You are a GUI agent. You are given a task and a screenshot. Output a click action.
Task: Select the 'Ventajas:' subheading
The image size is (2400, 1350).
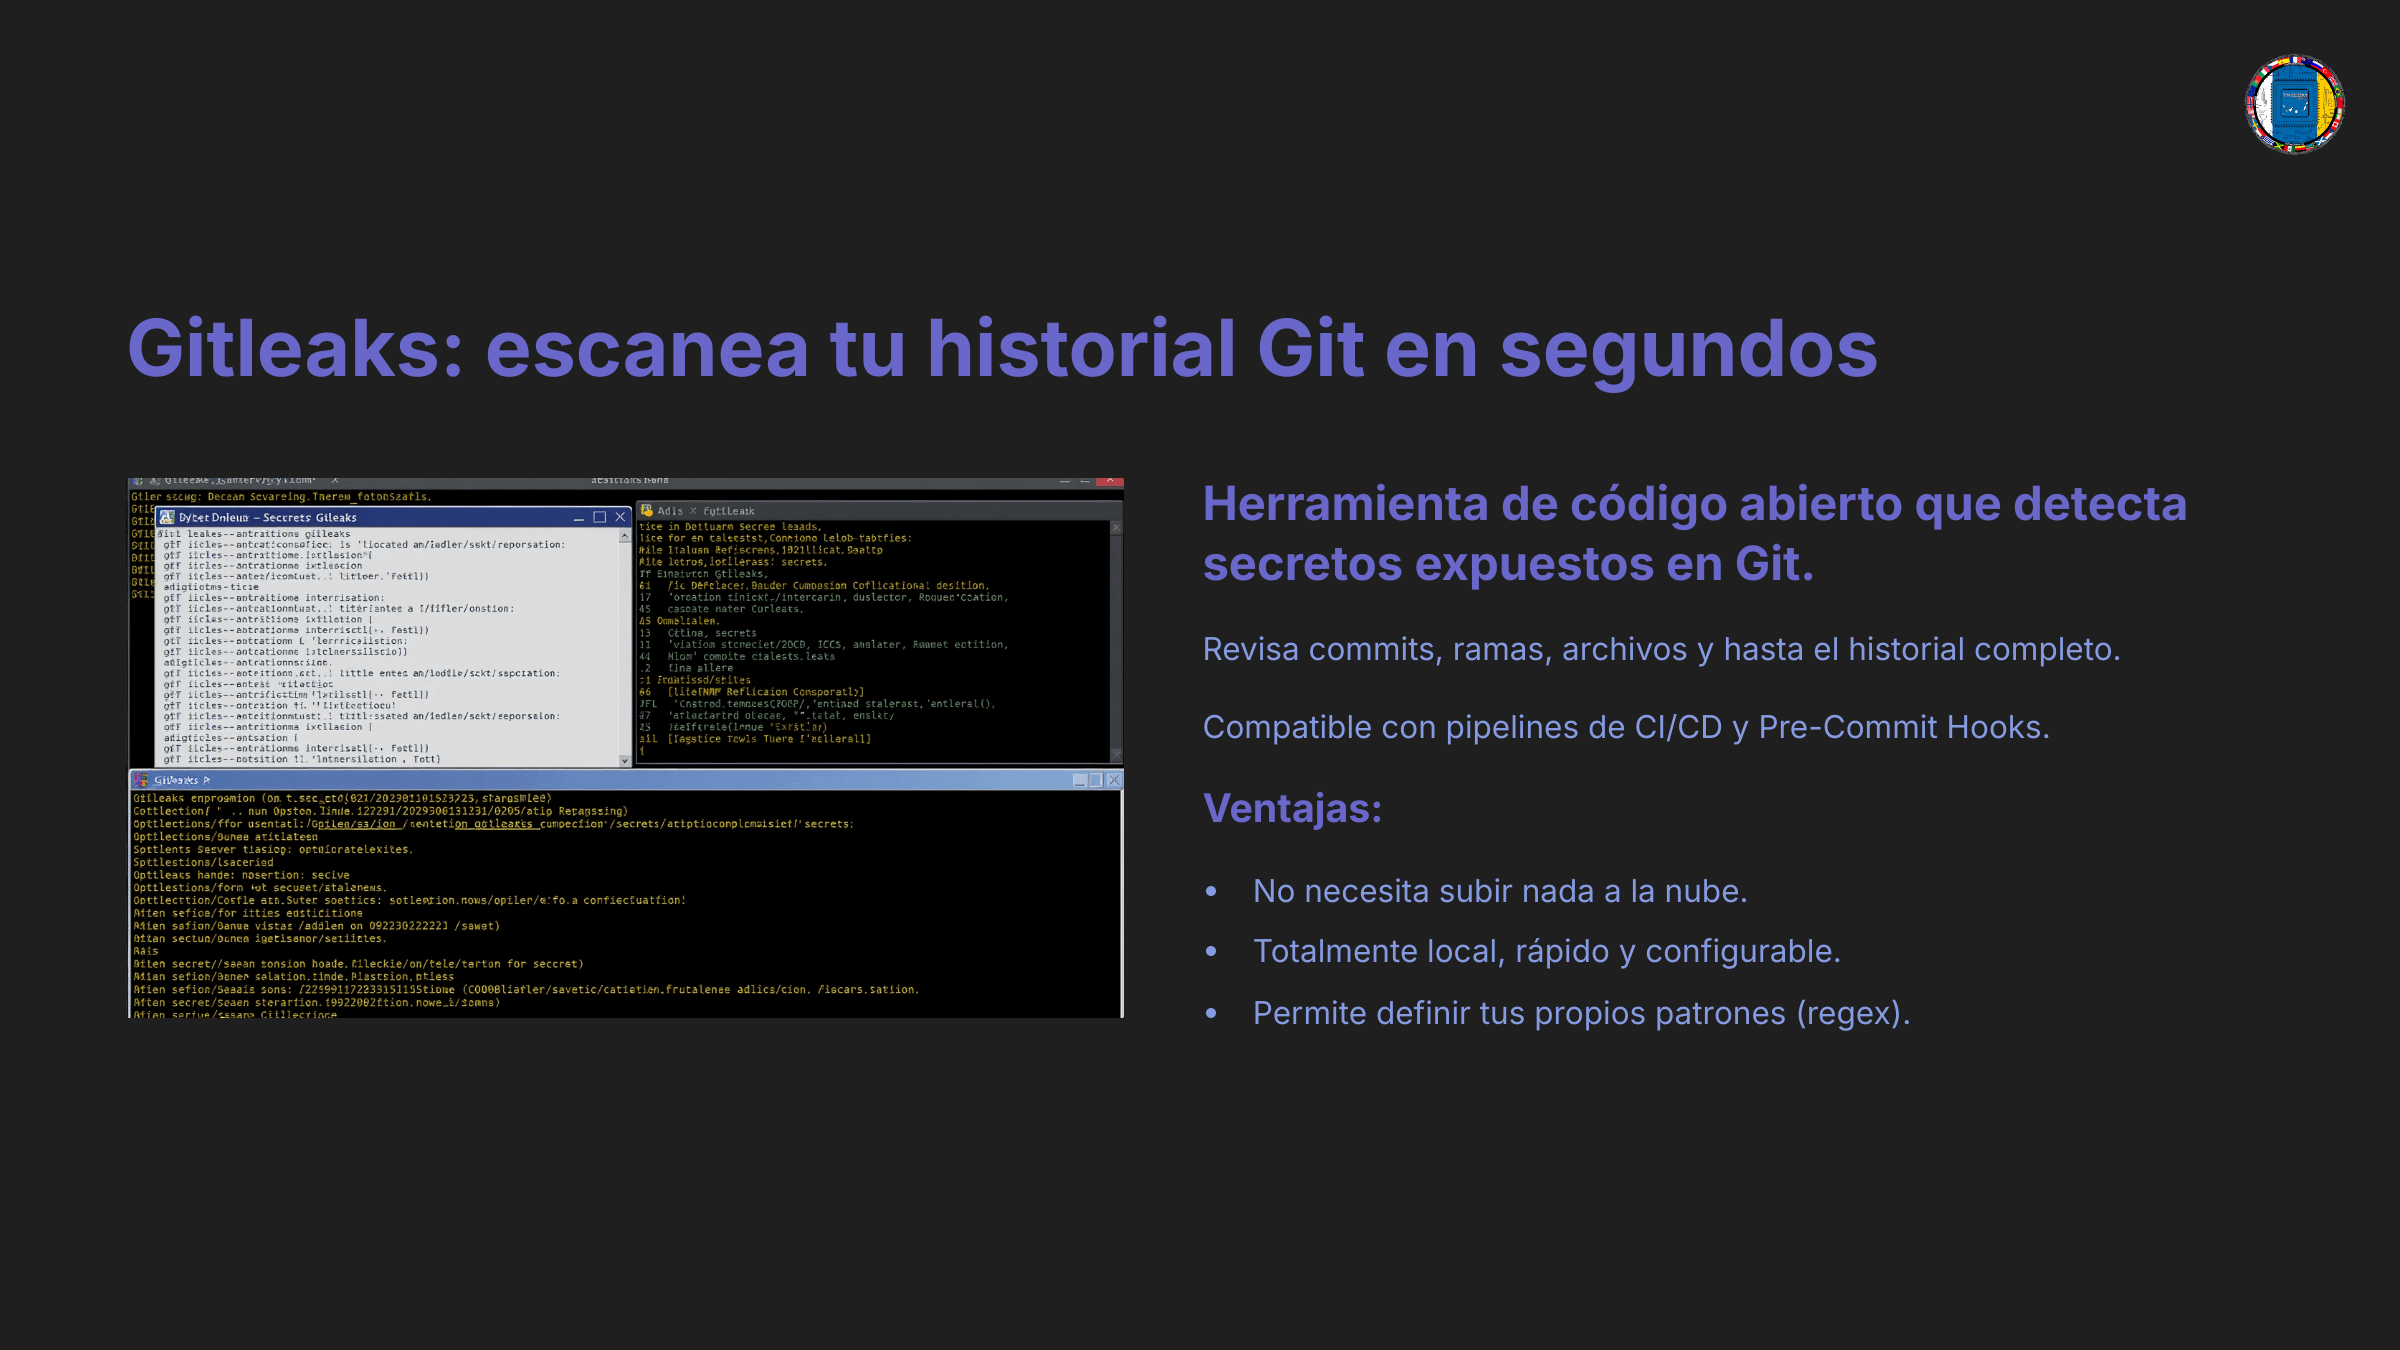click(x=1292, y=808)
